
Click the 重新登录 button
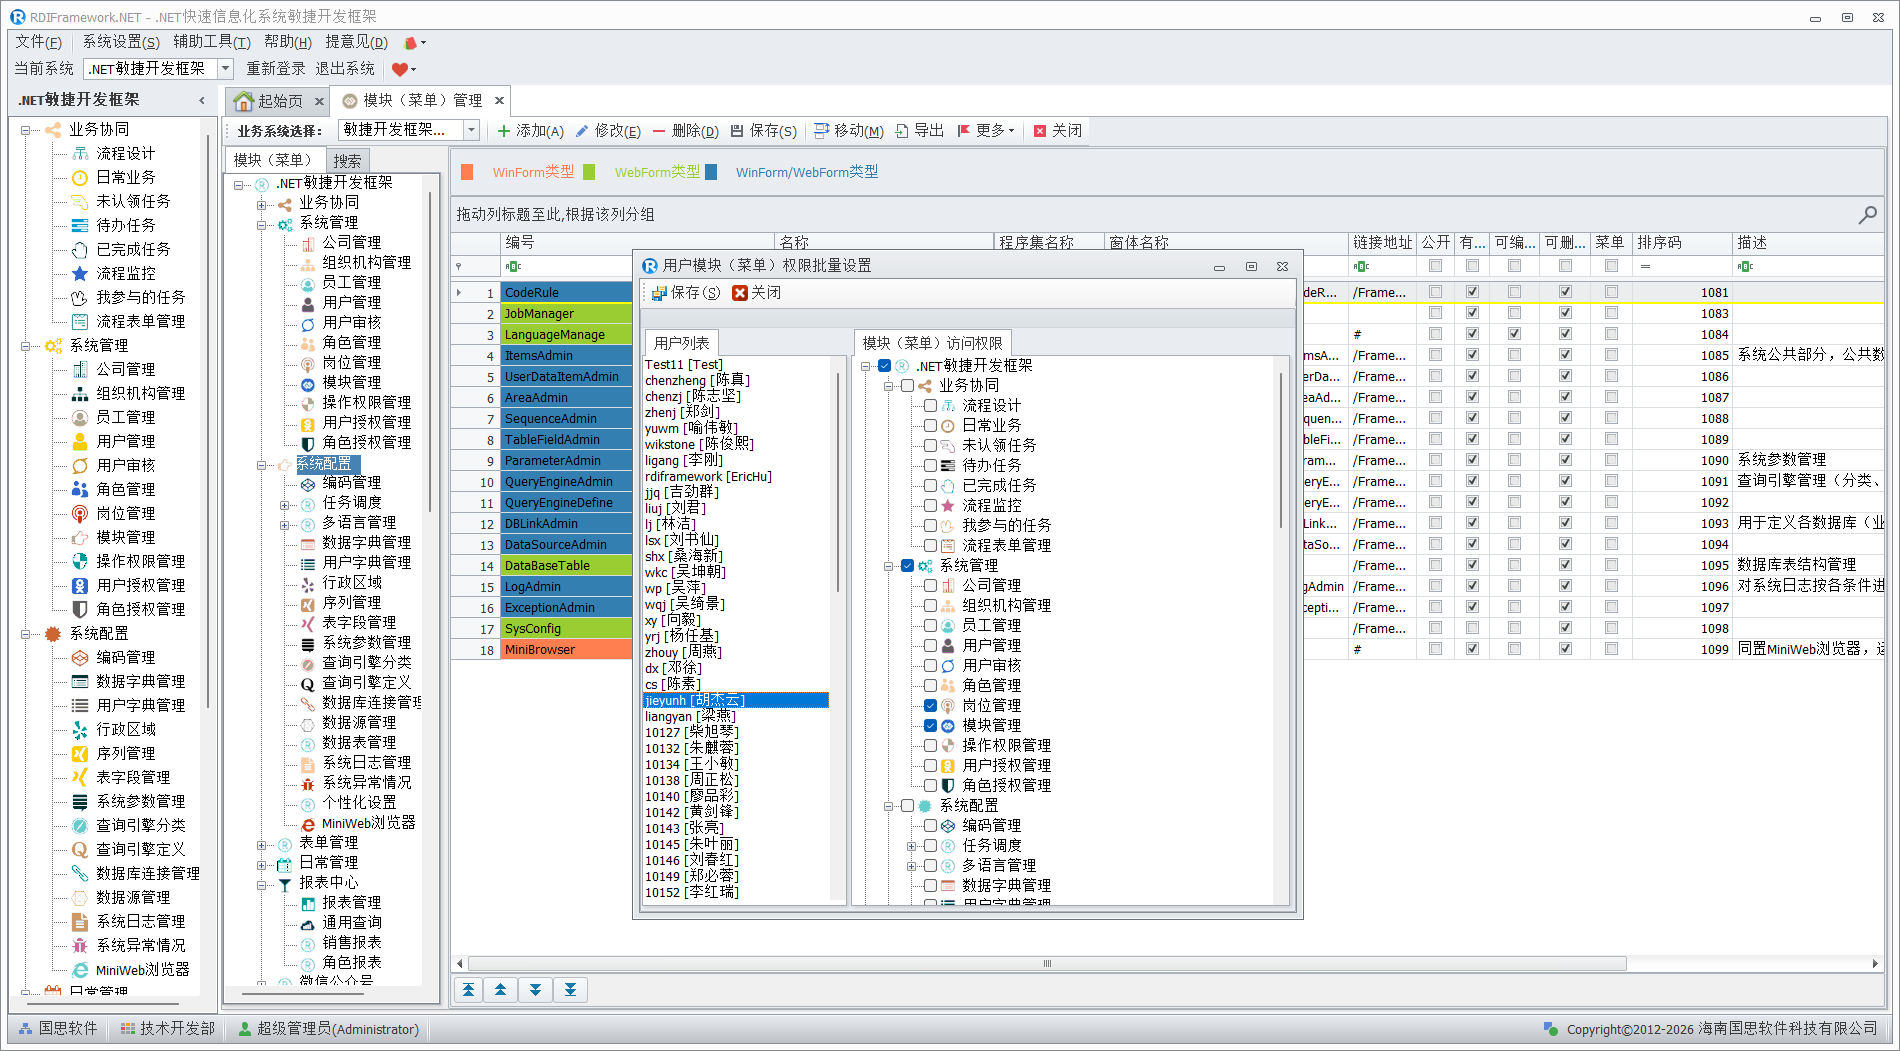tap(275, 69)
